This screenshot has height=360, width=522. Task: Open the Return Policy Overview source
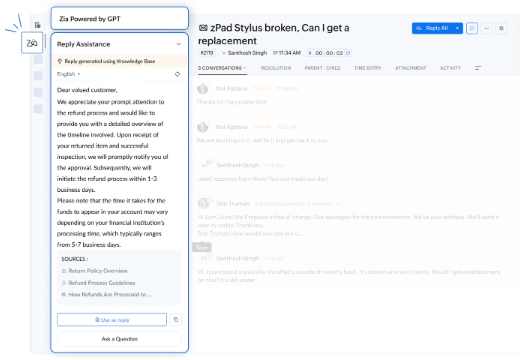coord(94,271)
